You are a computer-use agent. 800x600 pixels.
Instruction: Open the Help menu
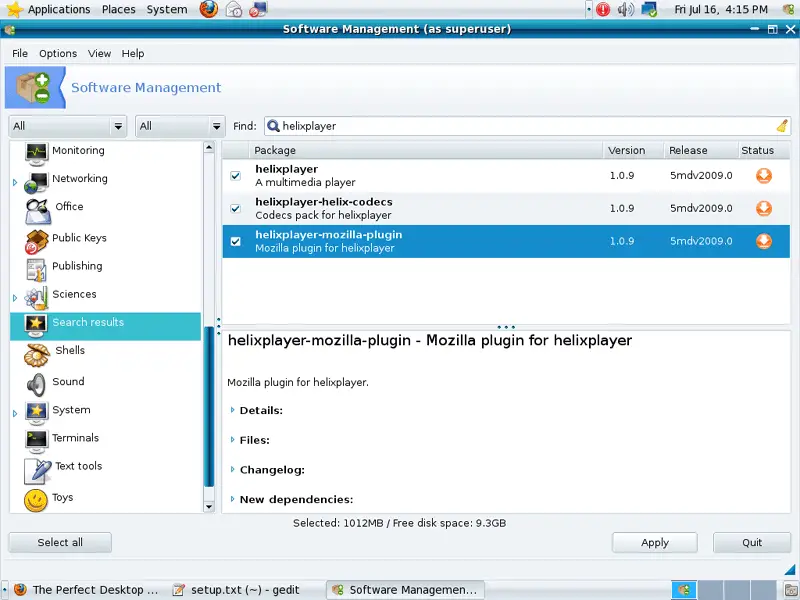pyautogui.click(x=133, y=54)
